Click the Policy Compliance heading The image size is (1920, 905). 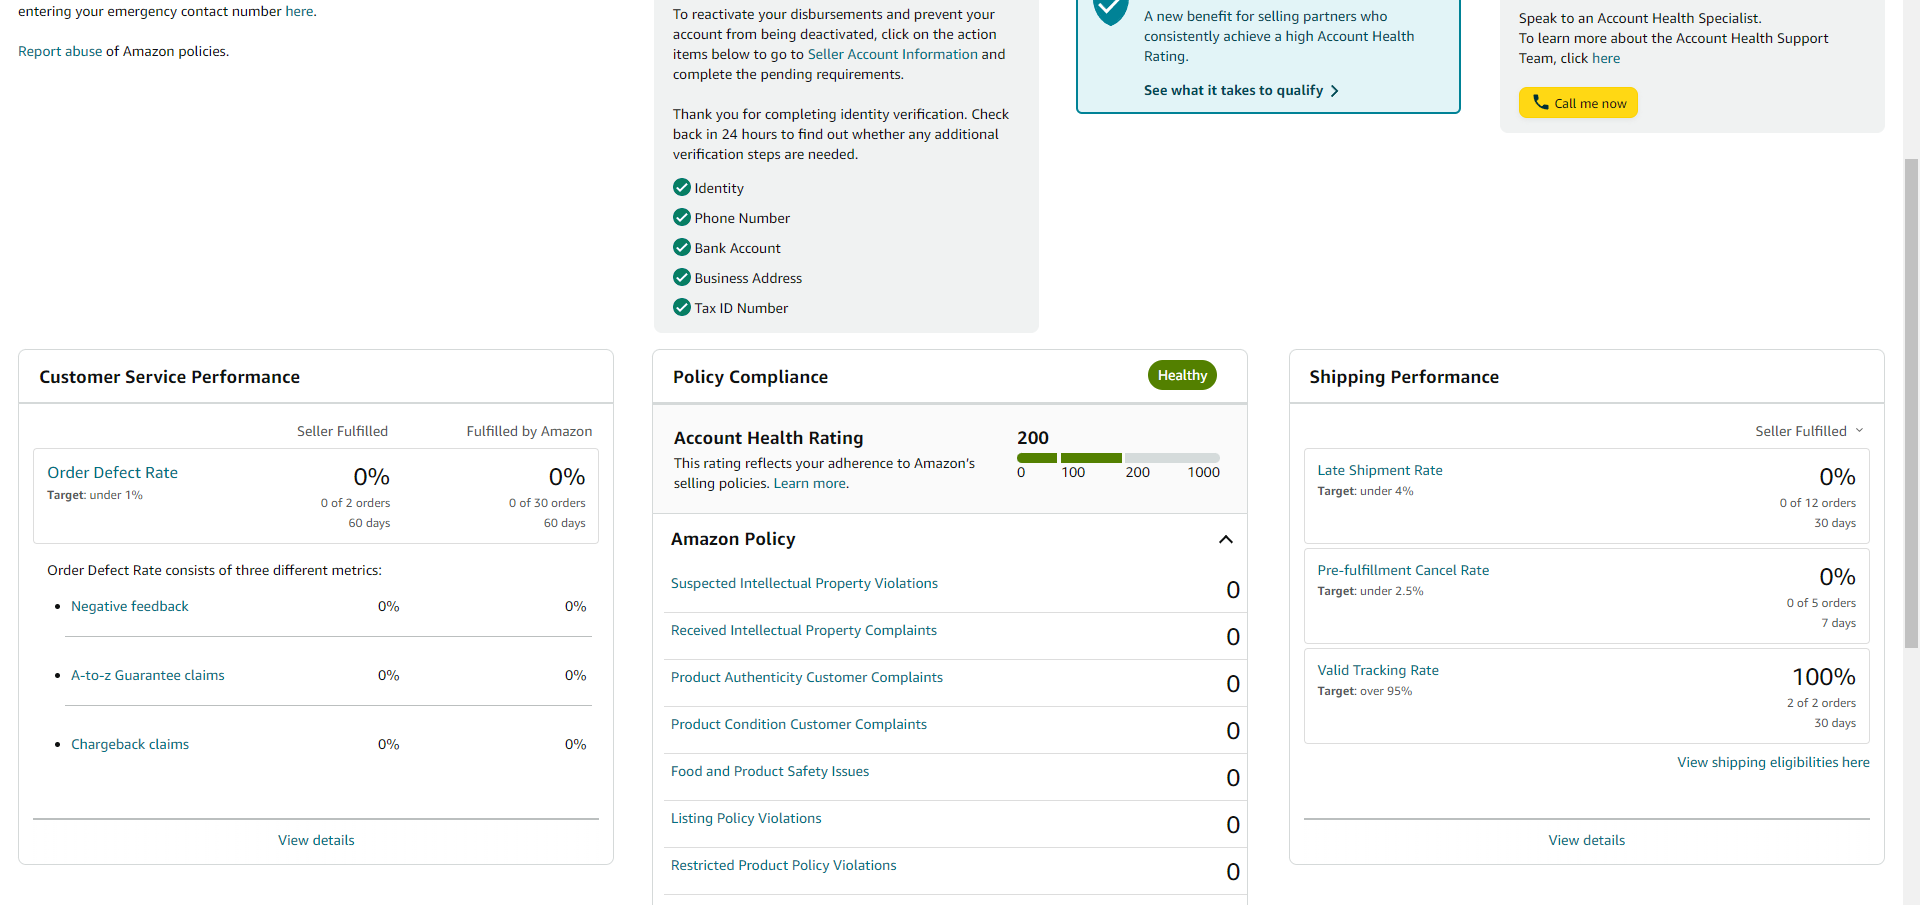point(750,377)
